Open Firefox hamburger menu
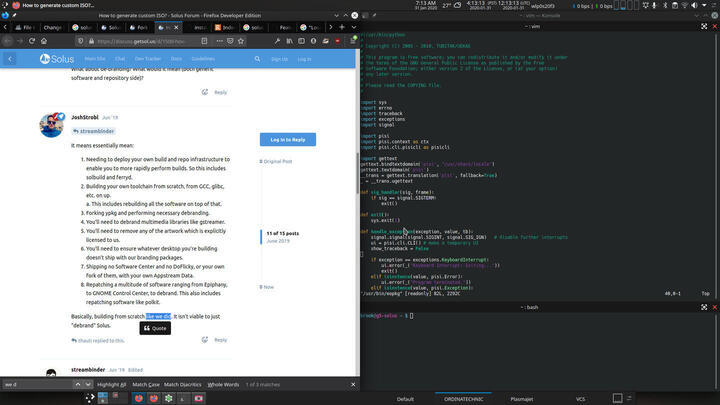The width and height of the screenshot is (720, 405). (x=353, y=41)
